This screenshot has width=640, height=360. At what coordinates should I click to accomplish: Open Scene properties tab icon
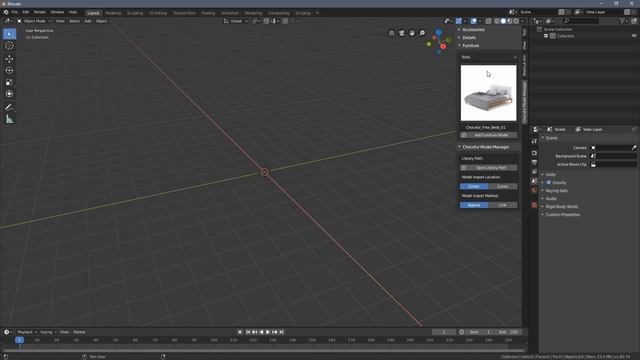[x=534, y=181]
